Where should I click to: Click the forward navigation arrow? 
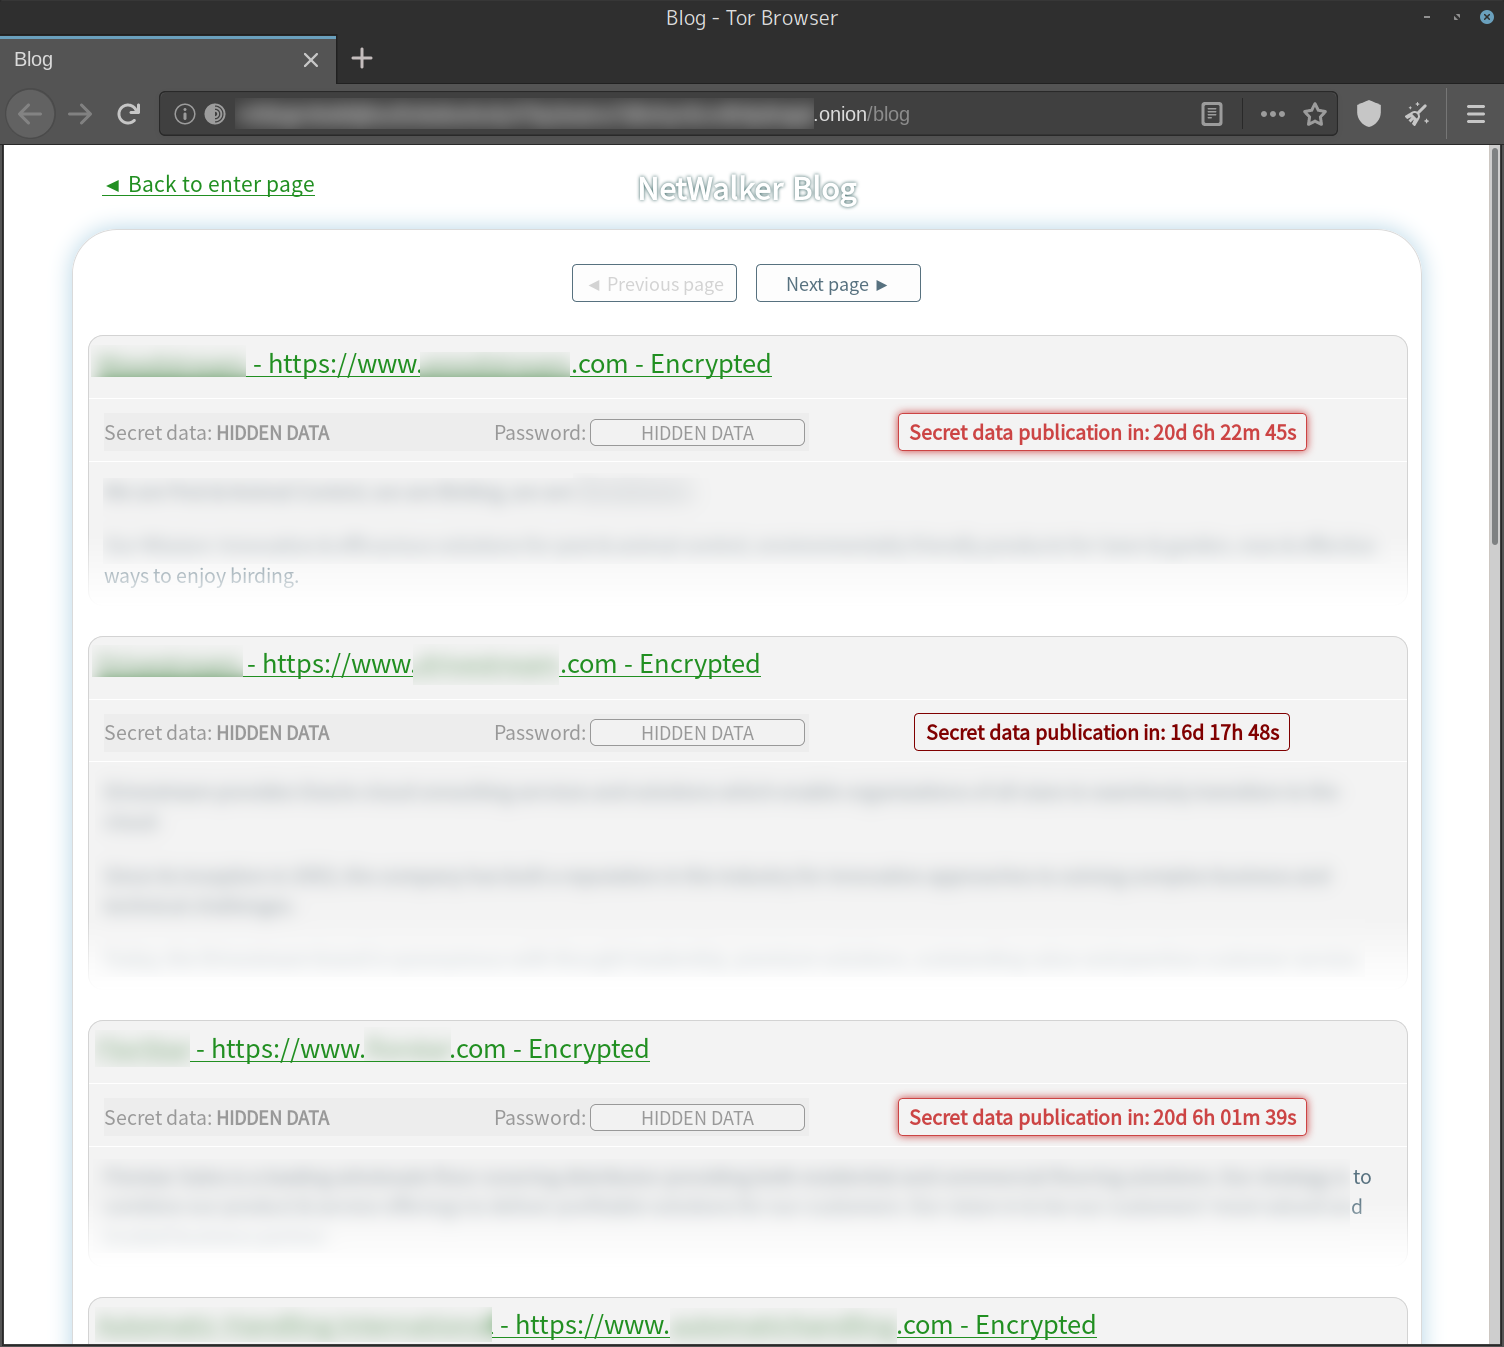pos(80,114)
